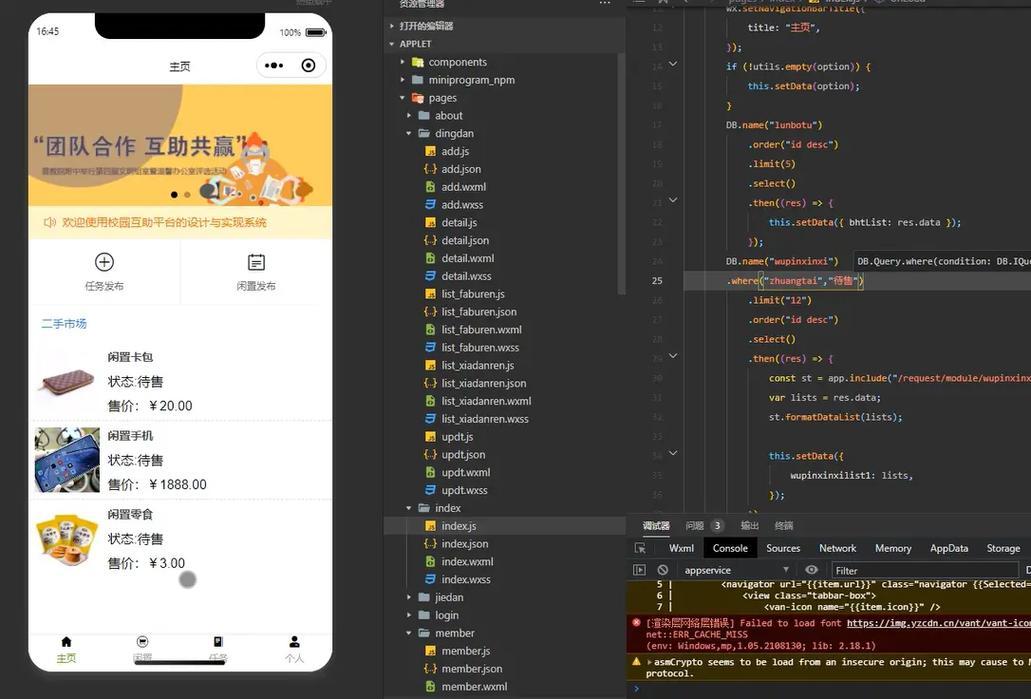Open the vant font URL link

point(938,623)
